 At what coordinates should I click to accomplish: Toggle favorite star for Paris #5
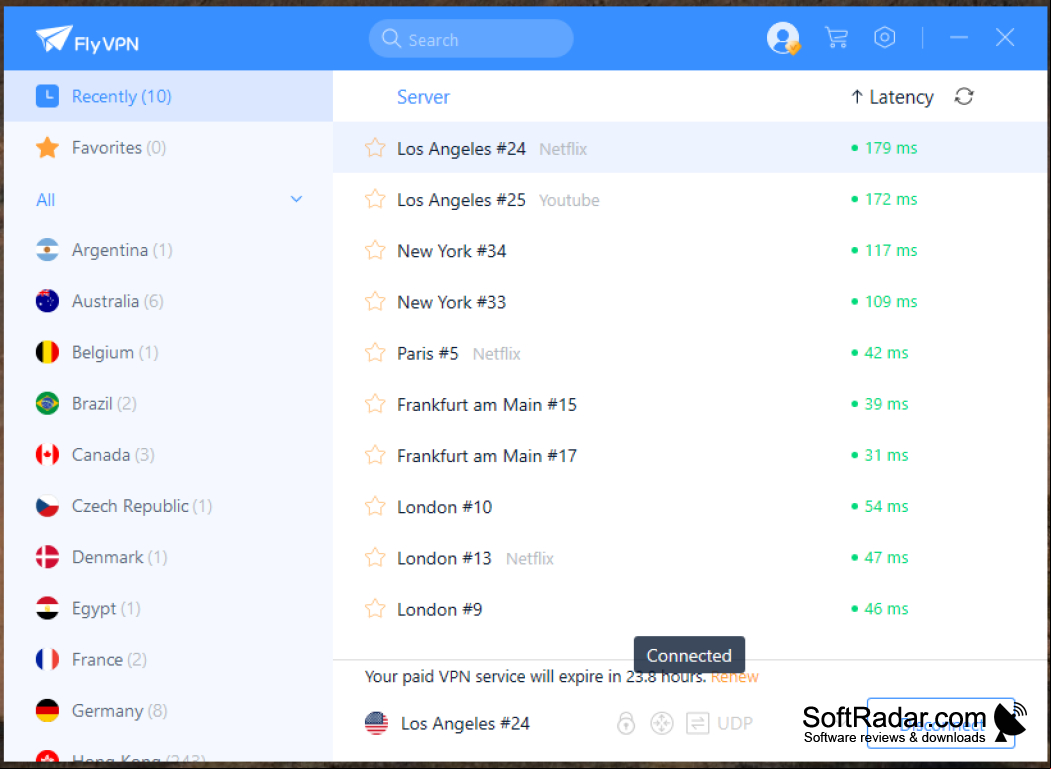coord(375,353)
